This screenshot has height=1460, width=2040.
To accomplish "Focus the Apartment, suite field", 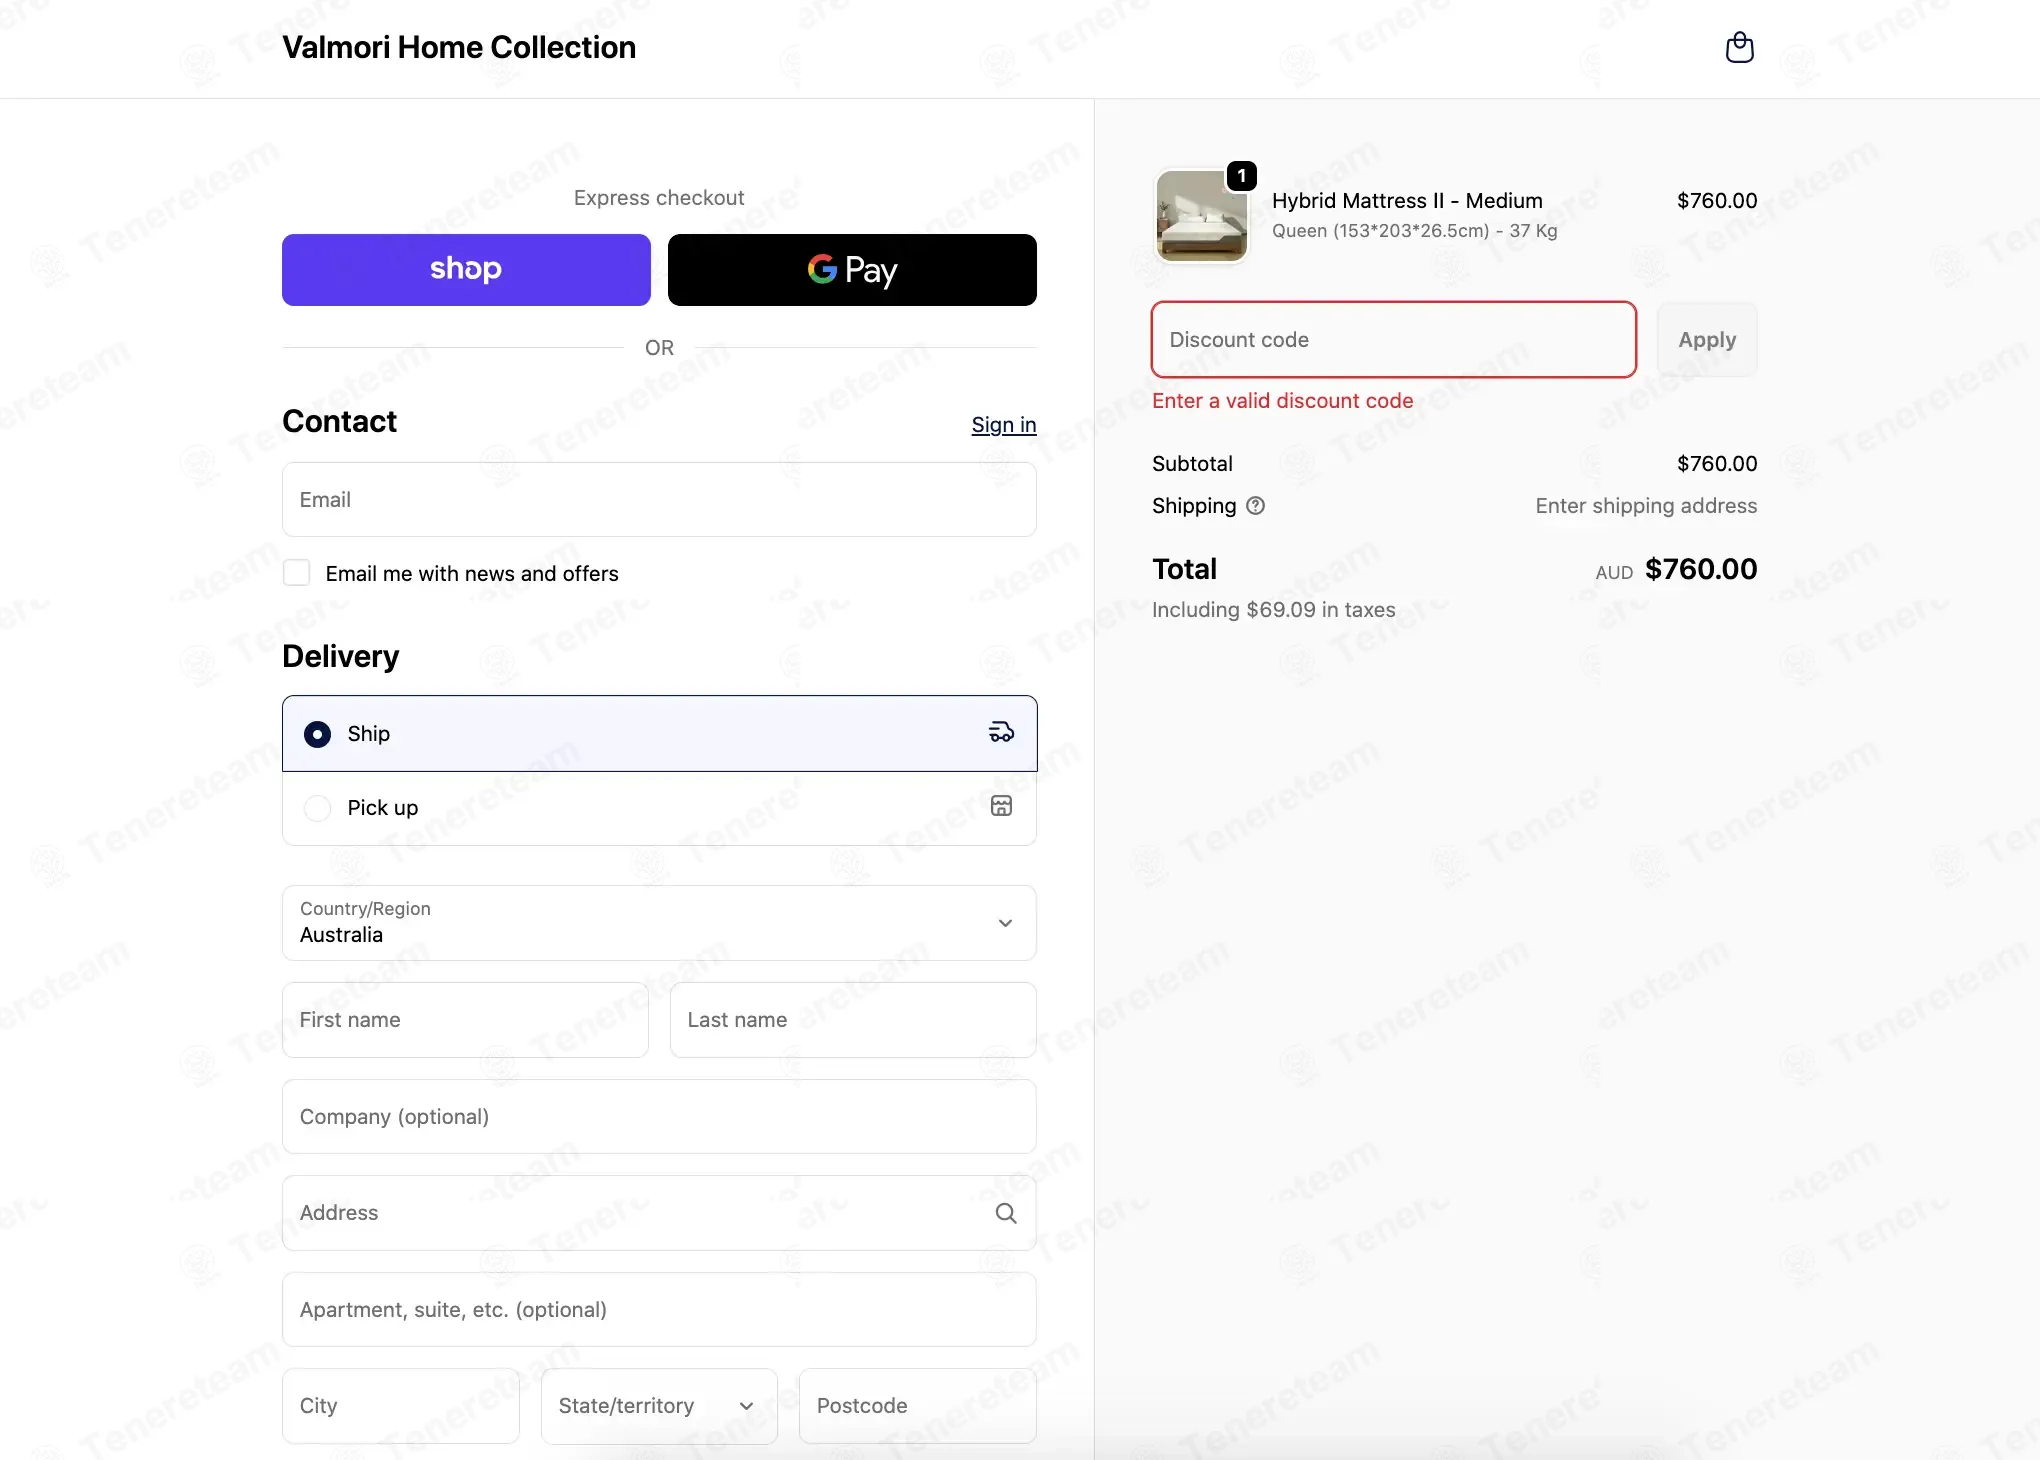I will pos(659,1310).
